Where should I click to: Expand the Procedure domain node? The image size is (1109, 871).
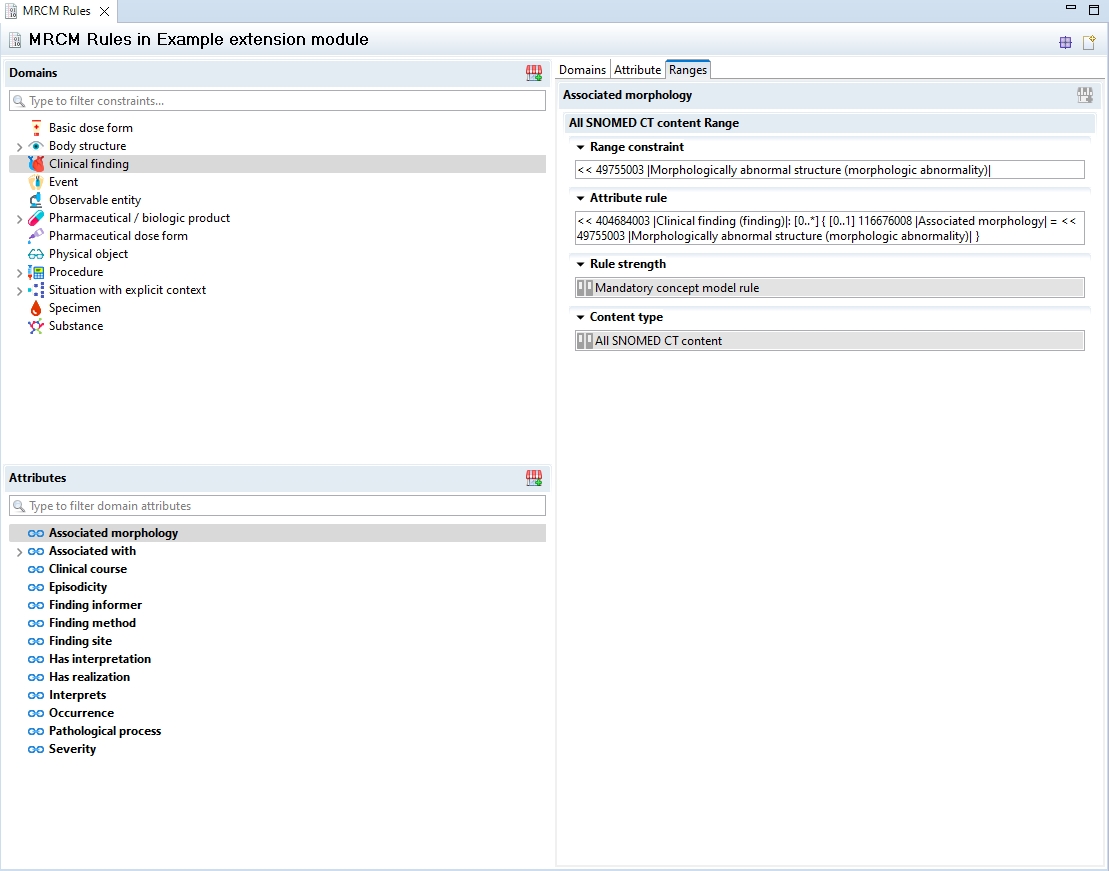[19, 273]
